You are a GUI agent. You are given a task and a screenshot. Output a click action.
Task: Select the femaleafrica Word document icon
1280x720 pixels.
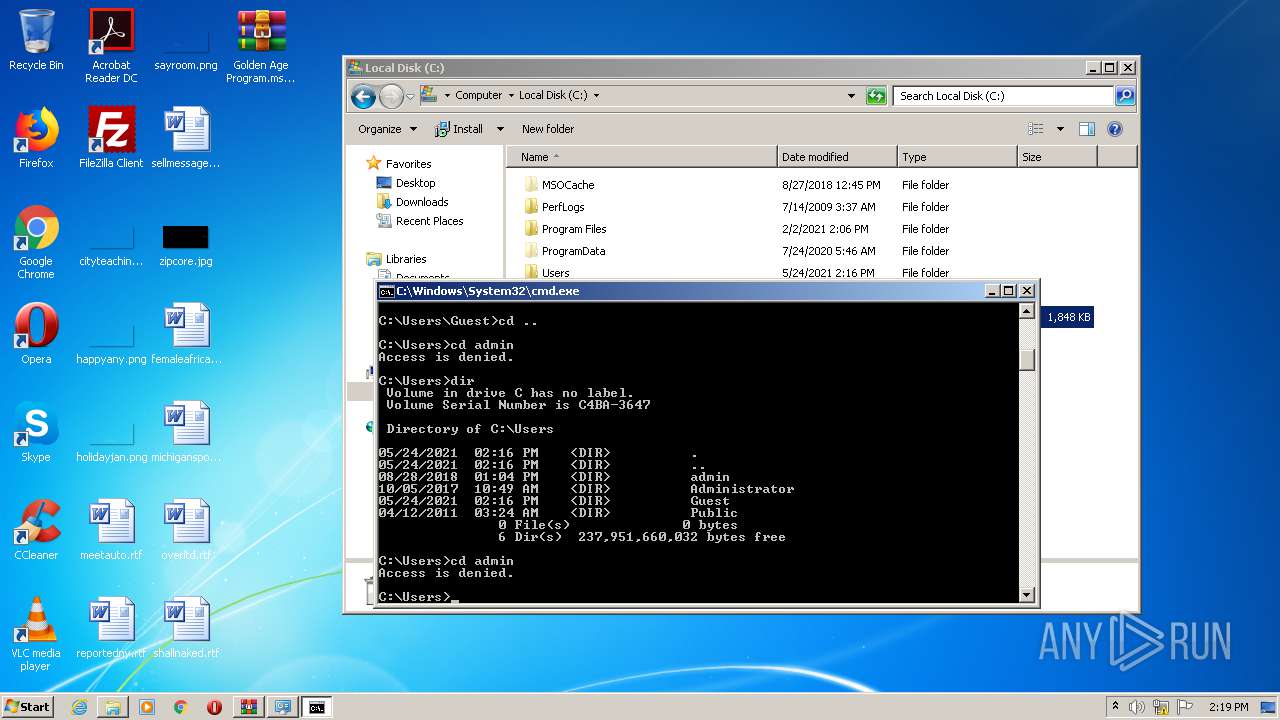click(x=186, y=334)
